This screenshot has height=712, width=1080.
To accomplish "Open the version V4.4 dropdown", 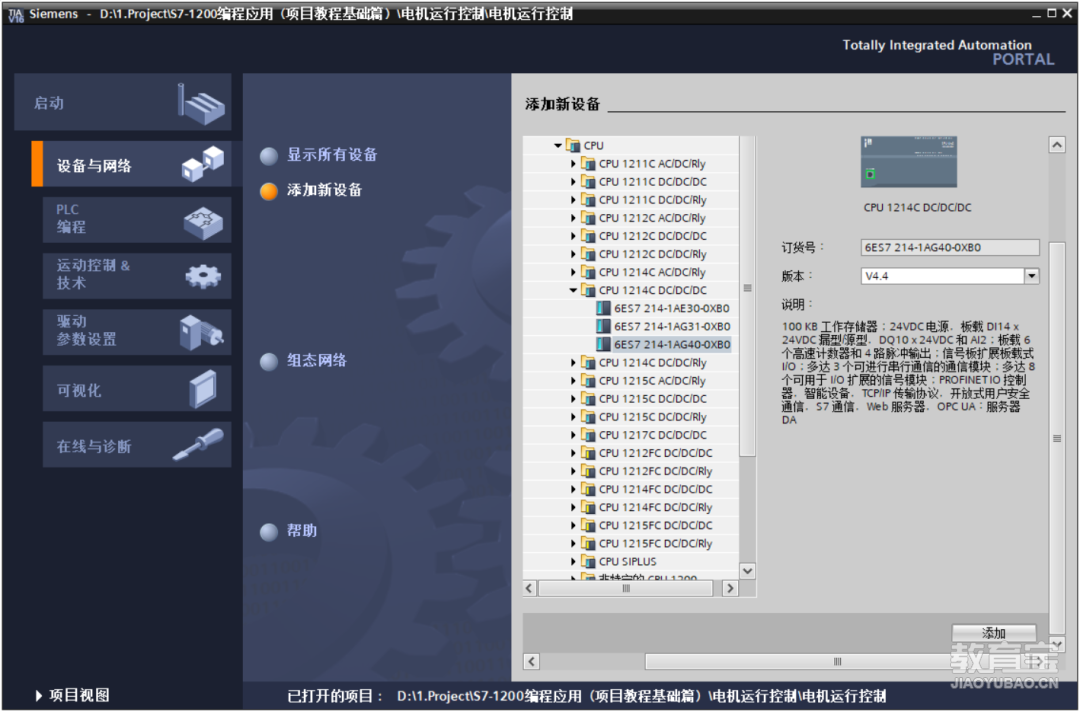I will tap(1031, 276).
